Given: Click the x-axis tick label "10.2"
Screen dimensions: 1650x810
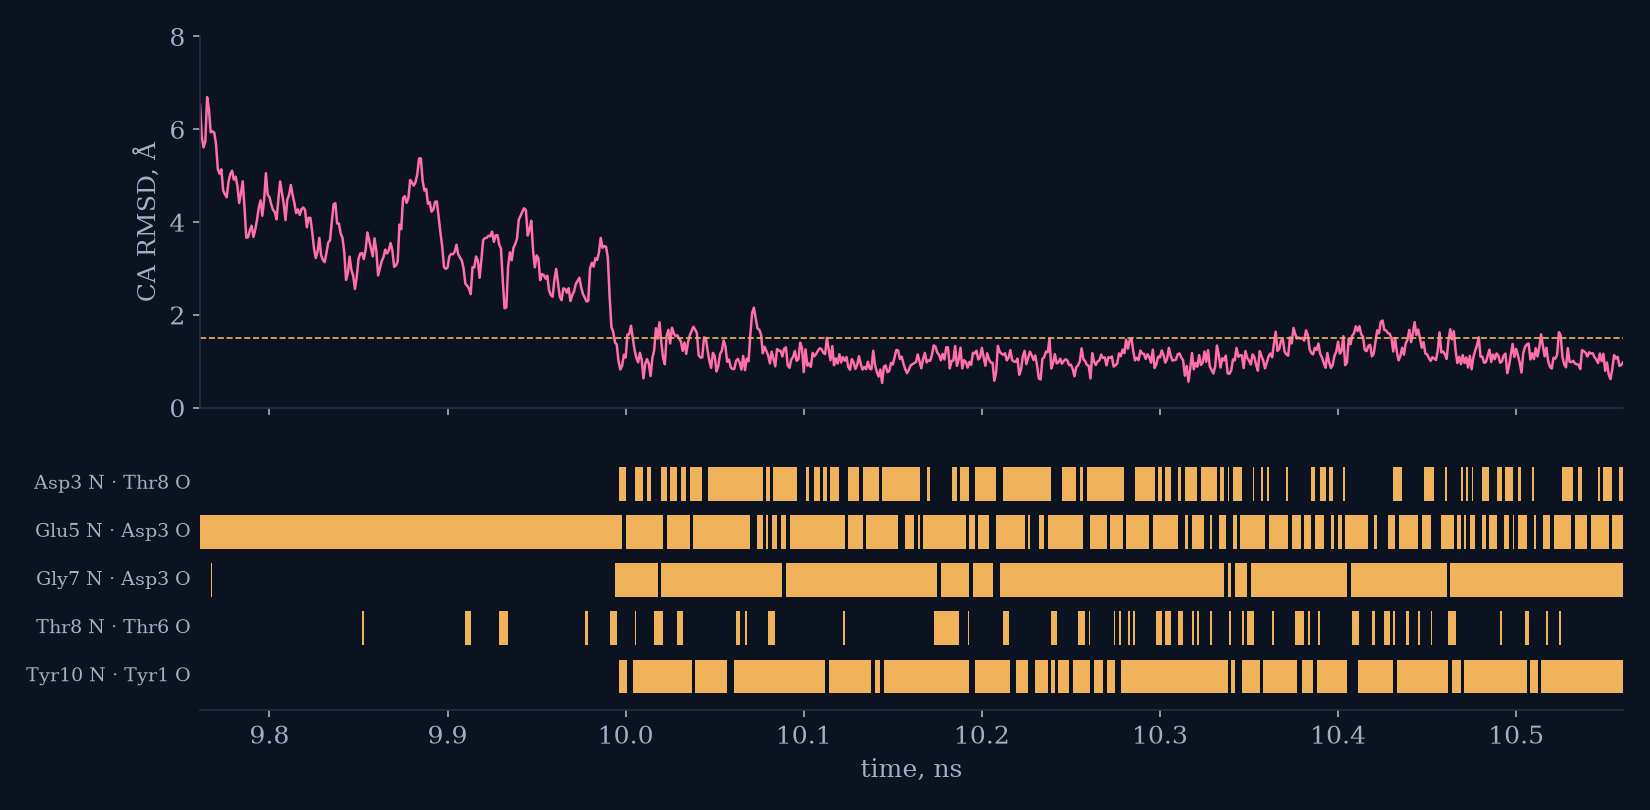Looking at the screenshot, I should [x=982, y=736].
